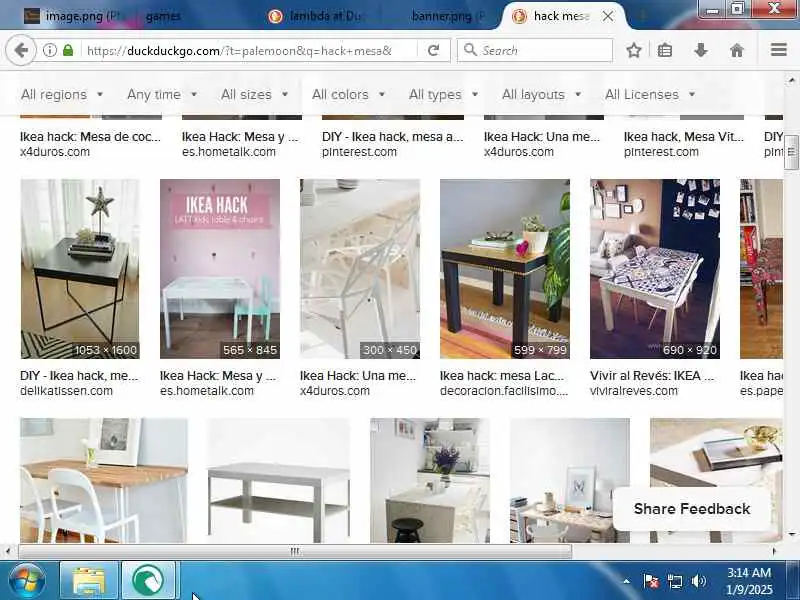Visit the delikatissen.com source link
Screen dimensions: 800x600
(x=66, y=391)
